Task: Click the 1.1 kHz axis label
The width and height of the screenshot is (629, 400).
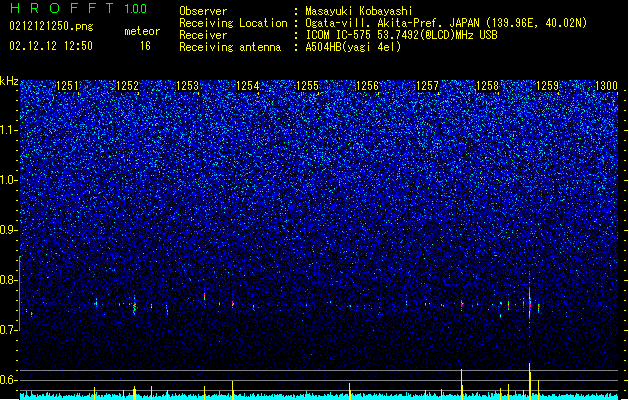Action: pyautogui.click(x=9, y=130)
